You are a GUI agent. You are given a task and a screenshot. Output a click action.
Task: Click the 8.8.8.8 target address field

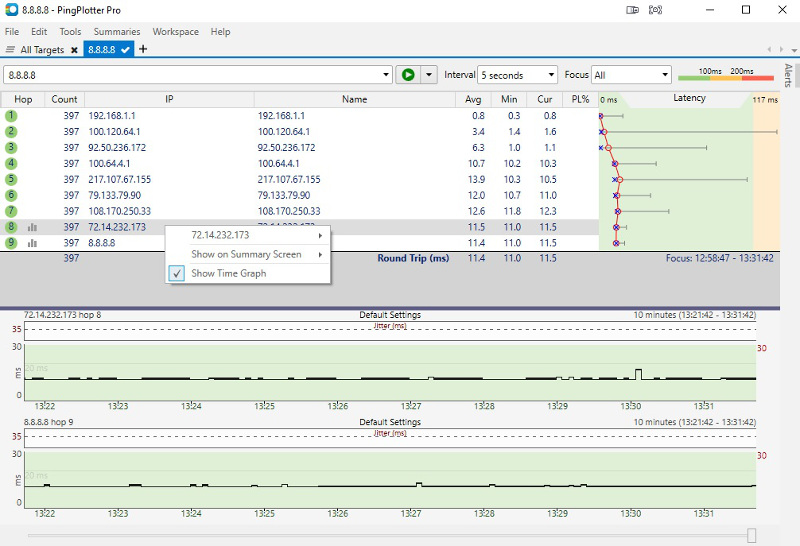[x=190, y=75]
